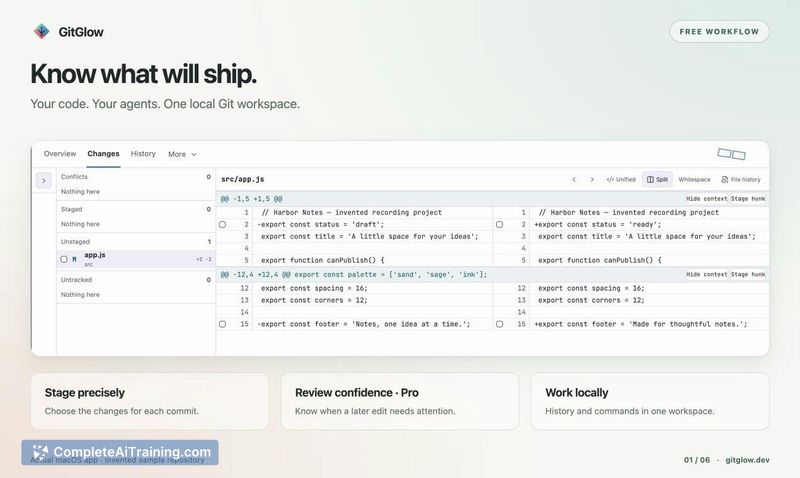Expand the collapsed sidebar chevron

pyautogui.click(x=44, y=180)
